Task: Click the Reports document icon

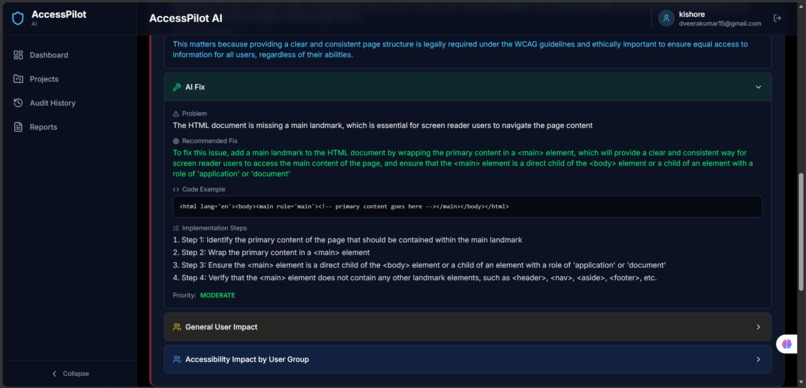Action: (x=18, y=127)
